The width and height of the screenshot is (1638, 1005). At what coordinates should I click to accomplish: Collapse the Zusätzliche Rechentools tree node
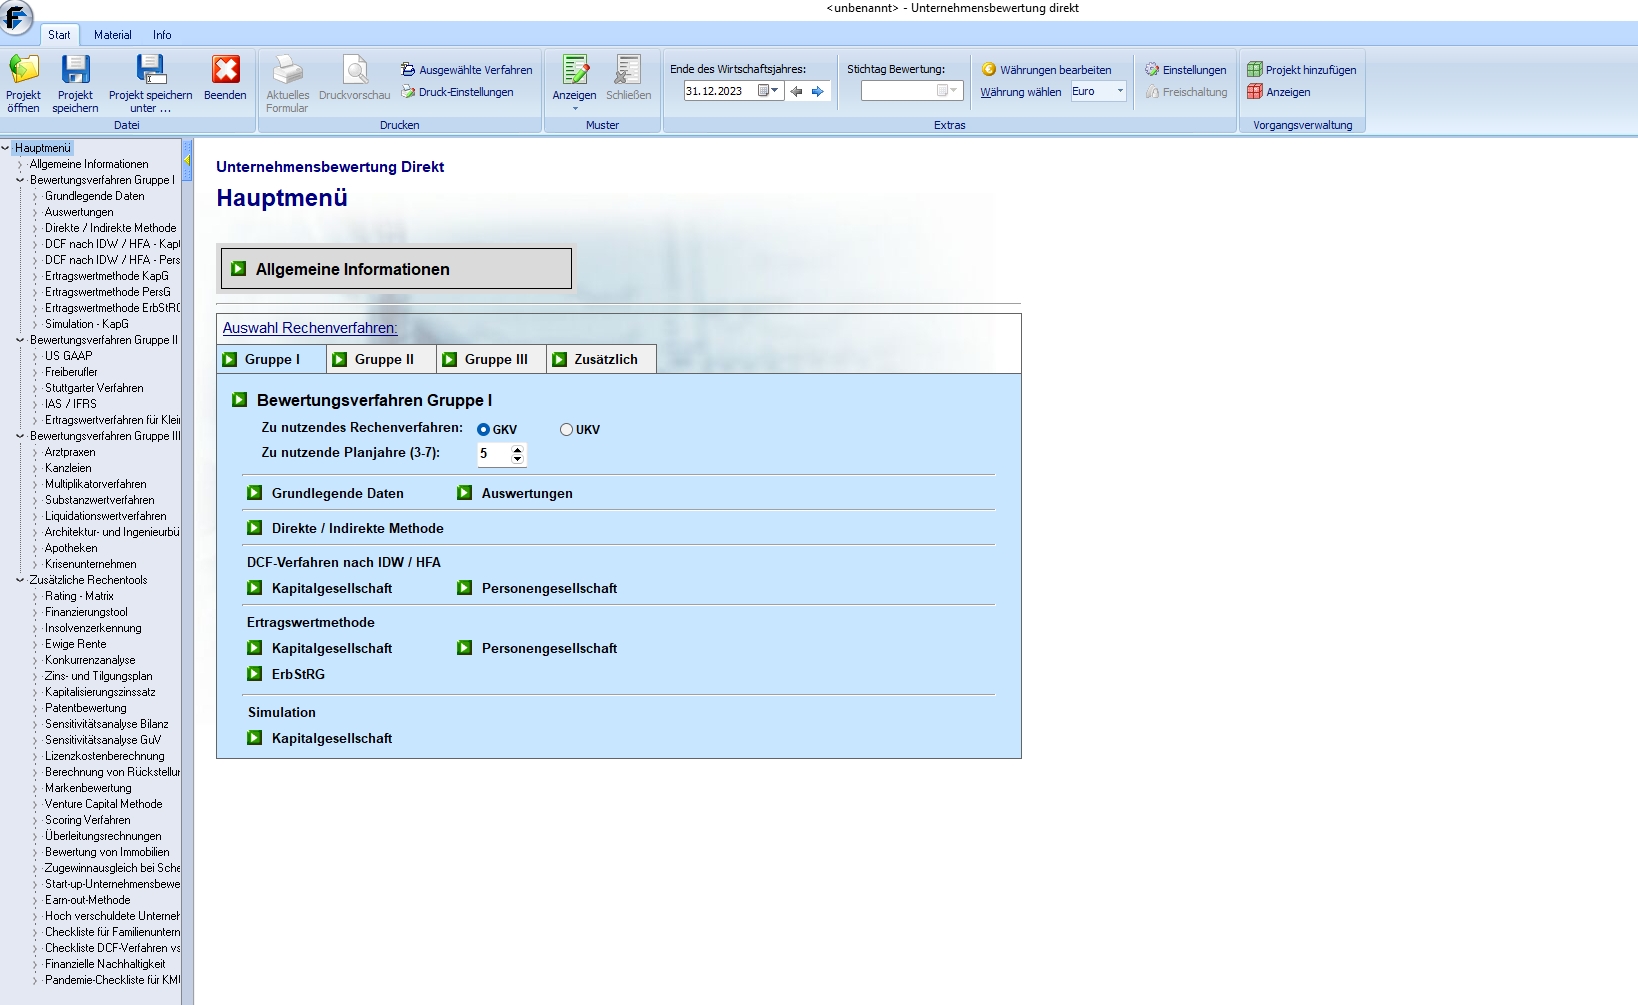tap(20, 580)
